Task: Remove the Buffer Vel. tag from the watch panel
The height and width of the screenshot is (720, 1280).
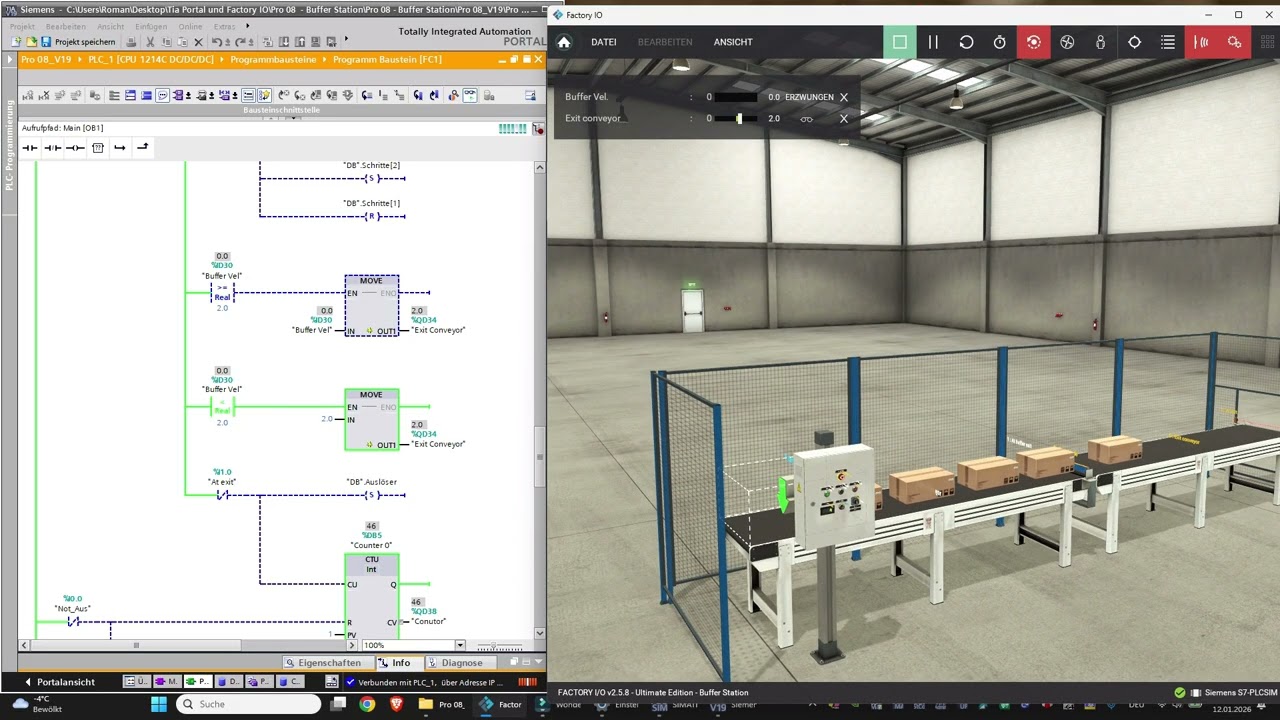Action: (x=844, y=97)
